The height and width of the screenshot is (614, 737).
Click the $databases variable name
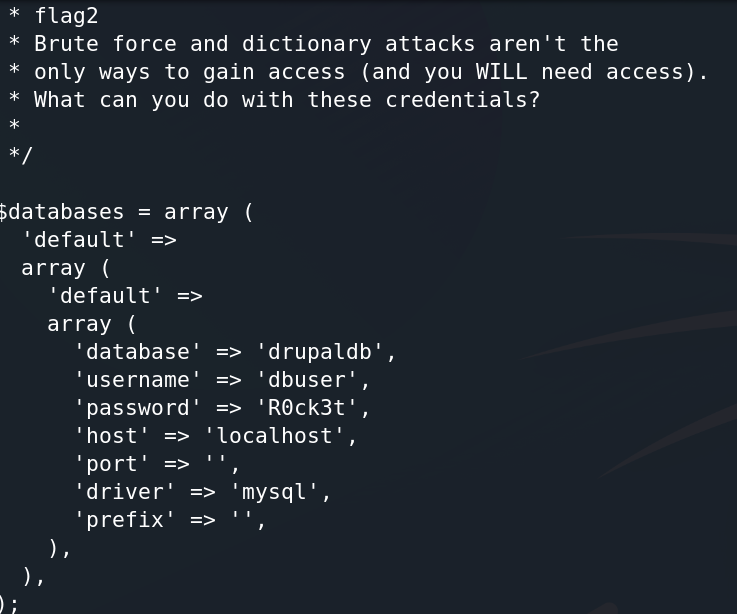(61, 212)
